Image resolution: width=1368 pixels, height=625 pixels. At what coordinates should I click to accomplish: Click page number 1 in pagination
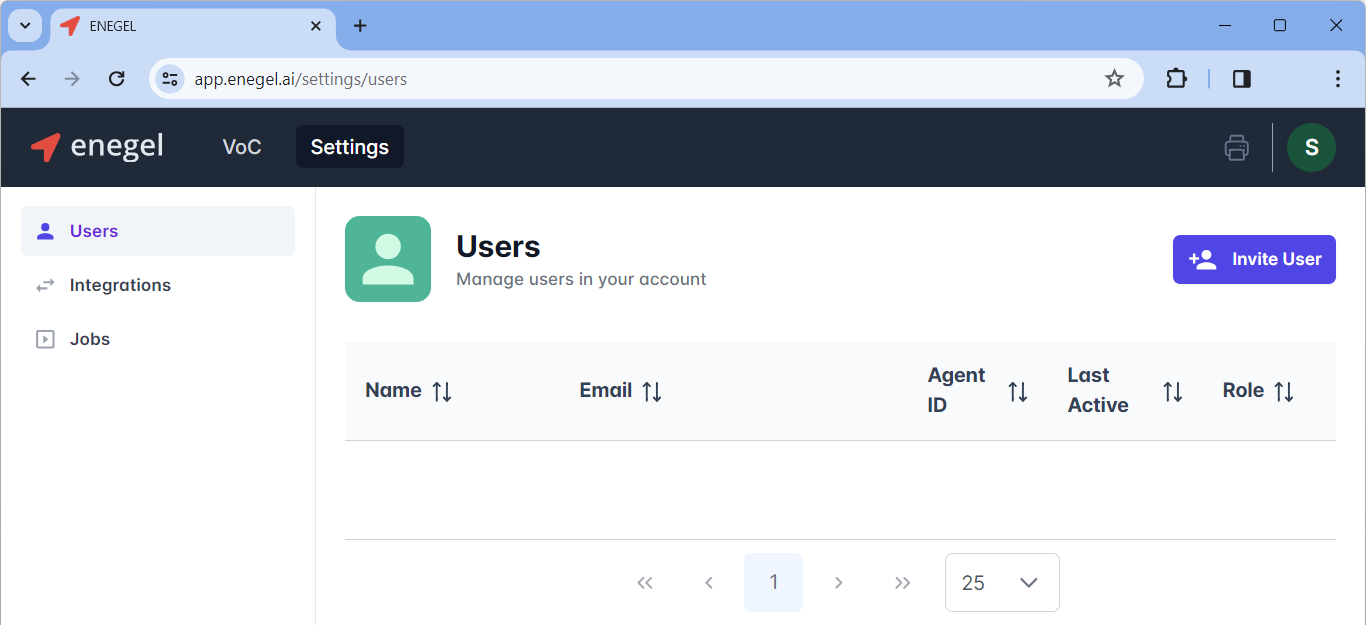pos(773,582)
